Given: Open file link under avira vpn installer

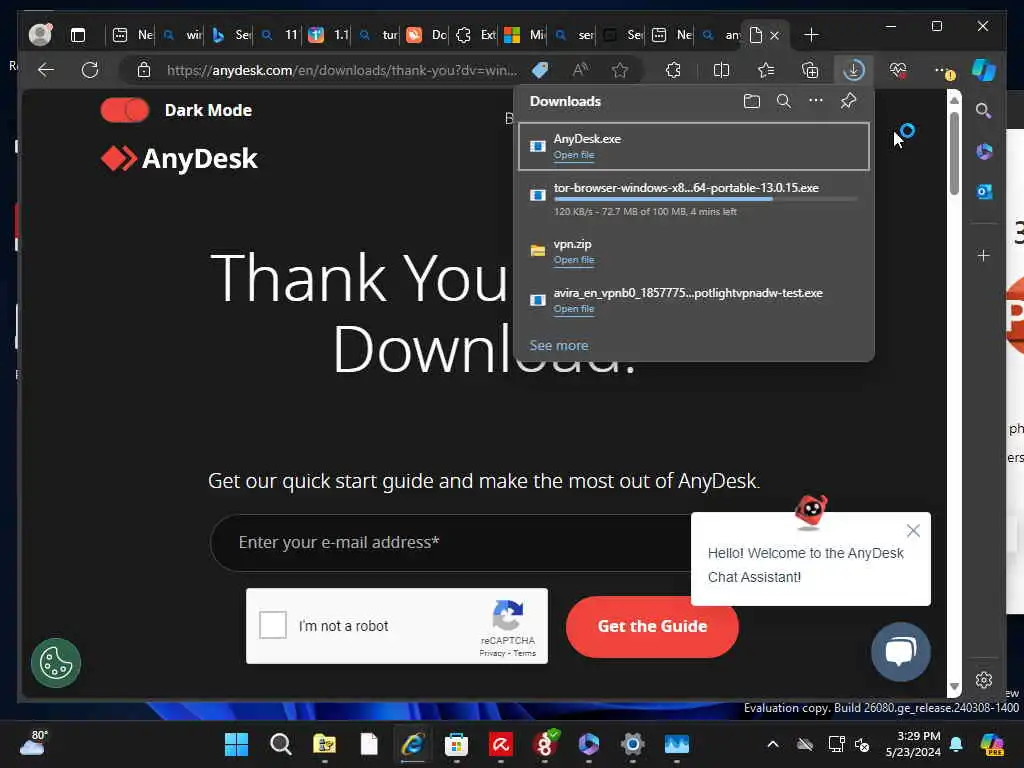Looking at the screenshot, I should 573,308.
